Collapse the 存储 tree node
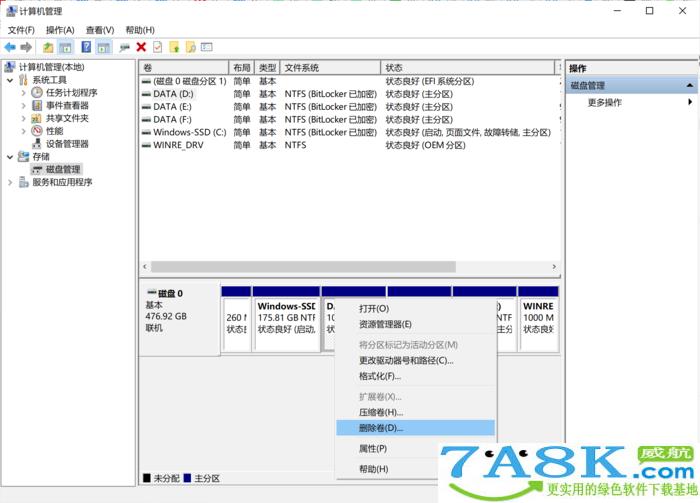The width and height of the screenshot is (700, 503). (x=10, y=157)
